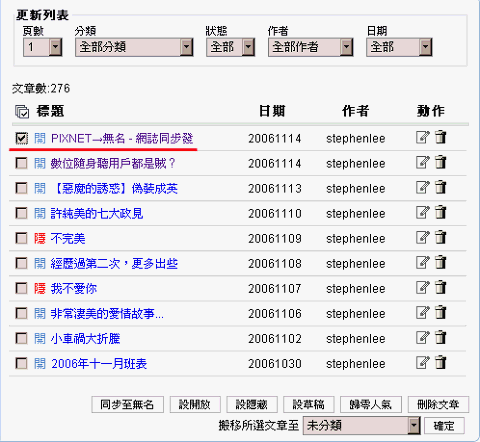Open the 頁數 page number dropdown
480x442 pixels.
click(x=43, y=47)
